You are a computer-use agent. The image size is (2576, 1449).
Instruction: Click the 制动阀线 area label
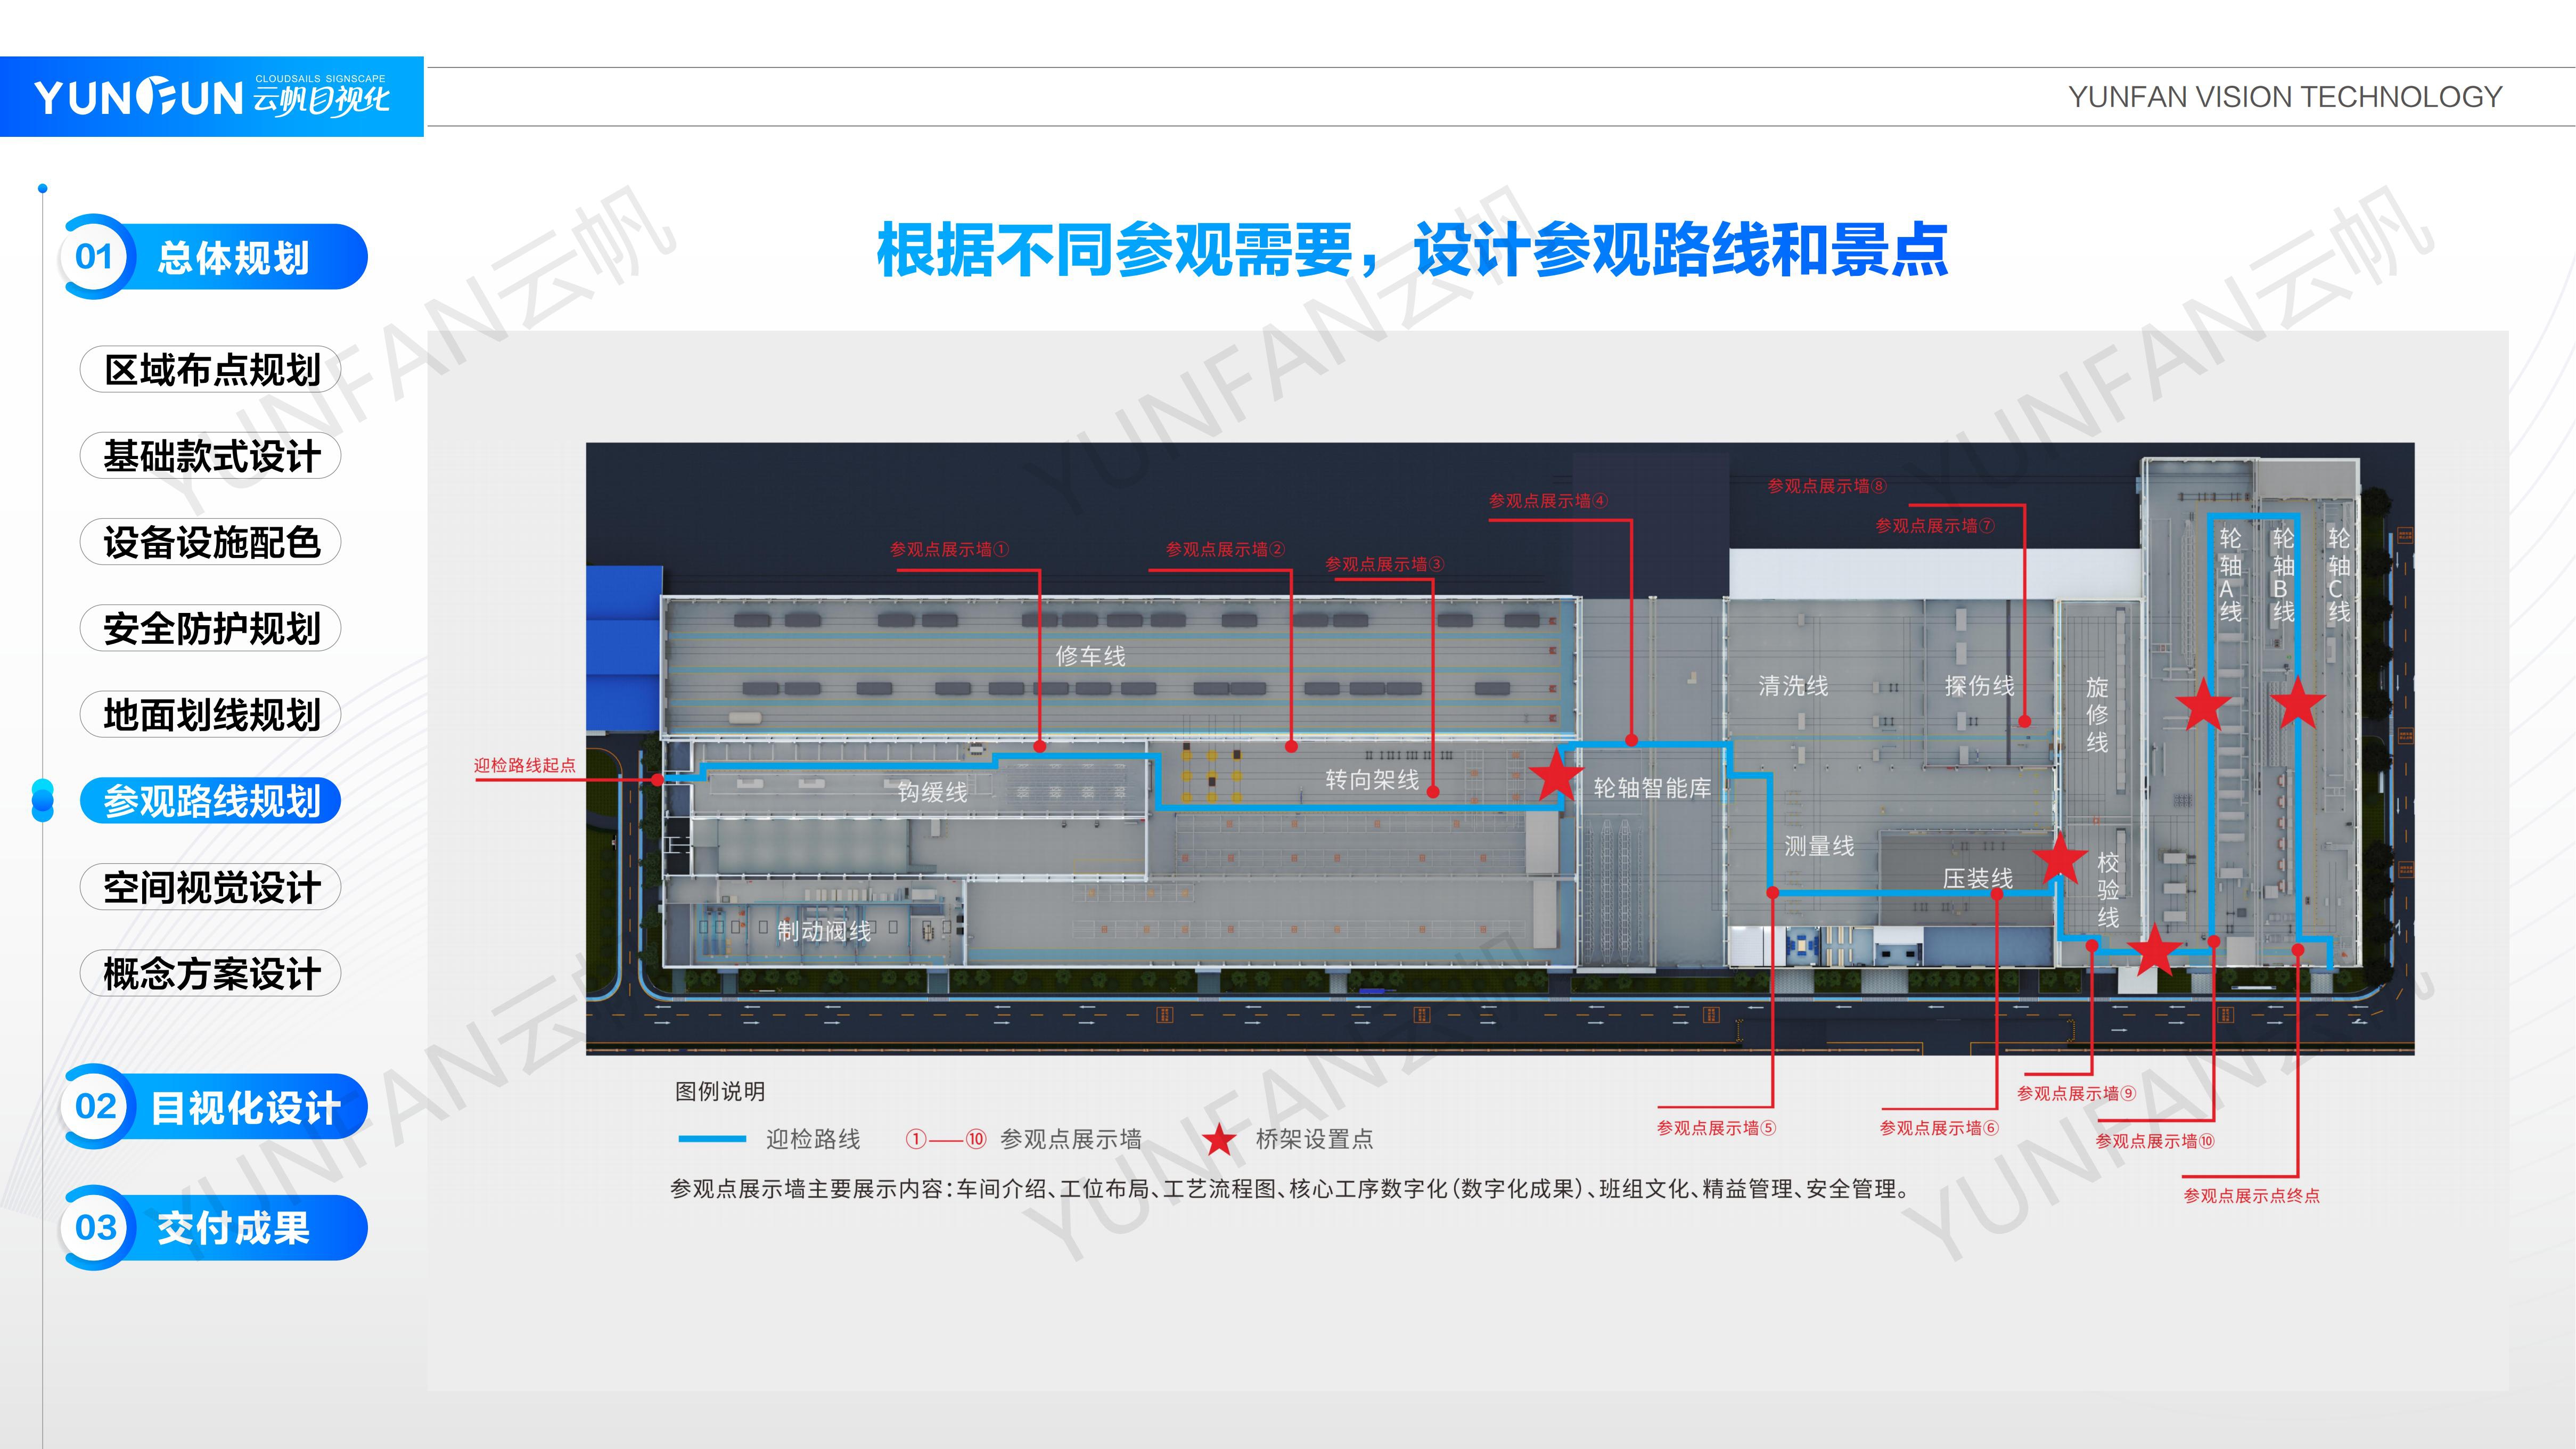[x=824, y=931]
